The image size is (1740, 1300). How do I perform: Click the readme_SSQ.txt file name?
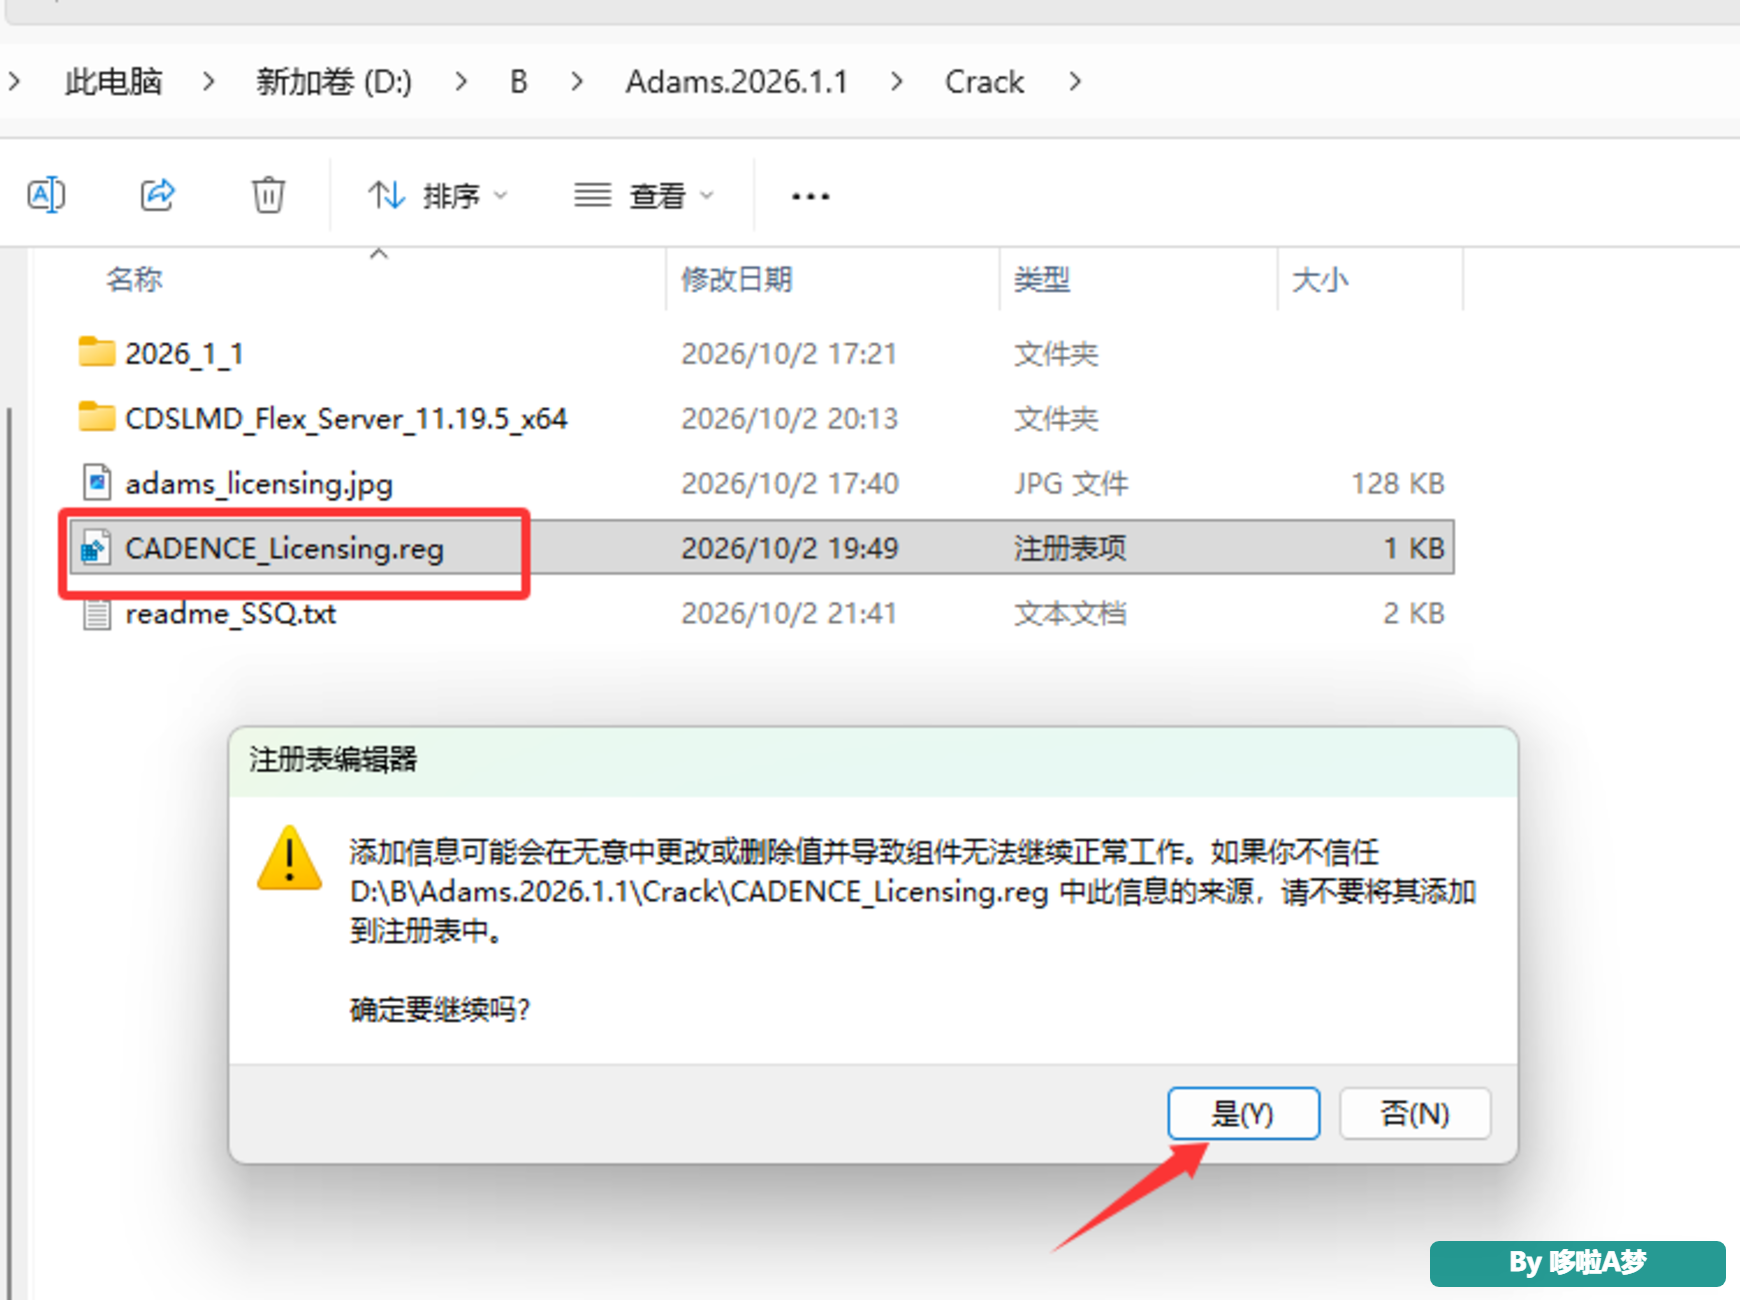230,613
